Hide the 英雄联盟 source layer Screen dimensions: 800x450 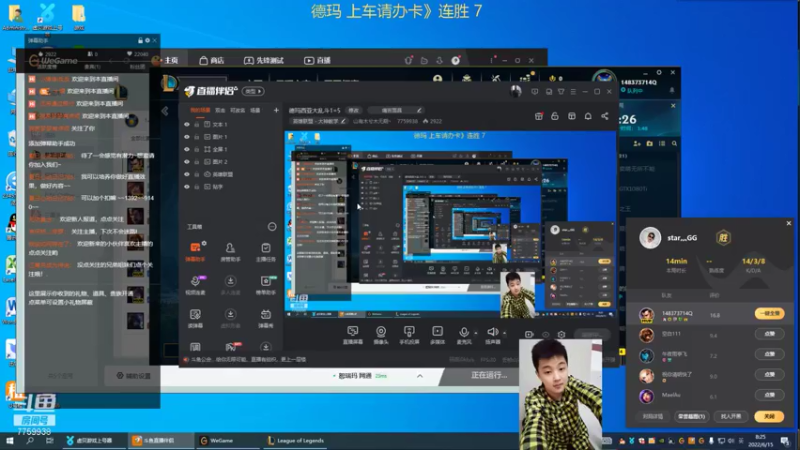[x=187, y=174]
